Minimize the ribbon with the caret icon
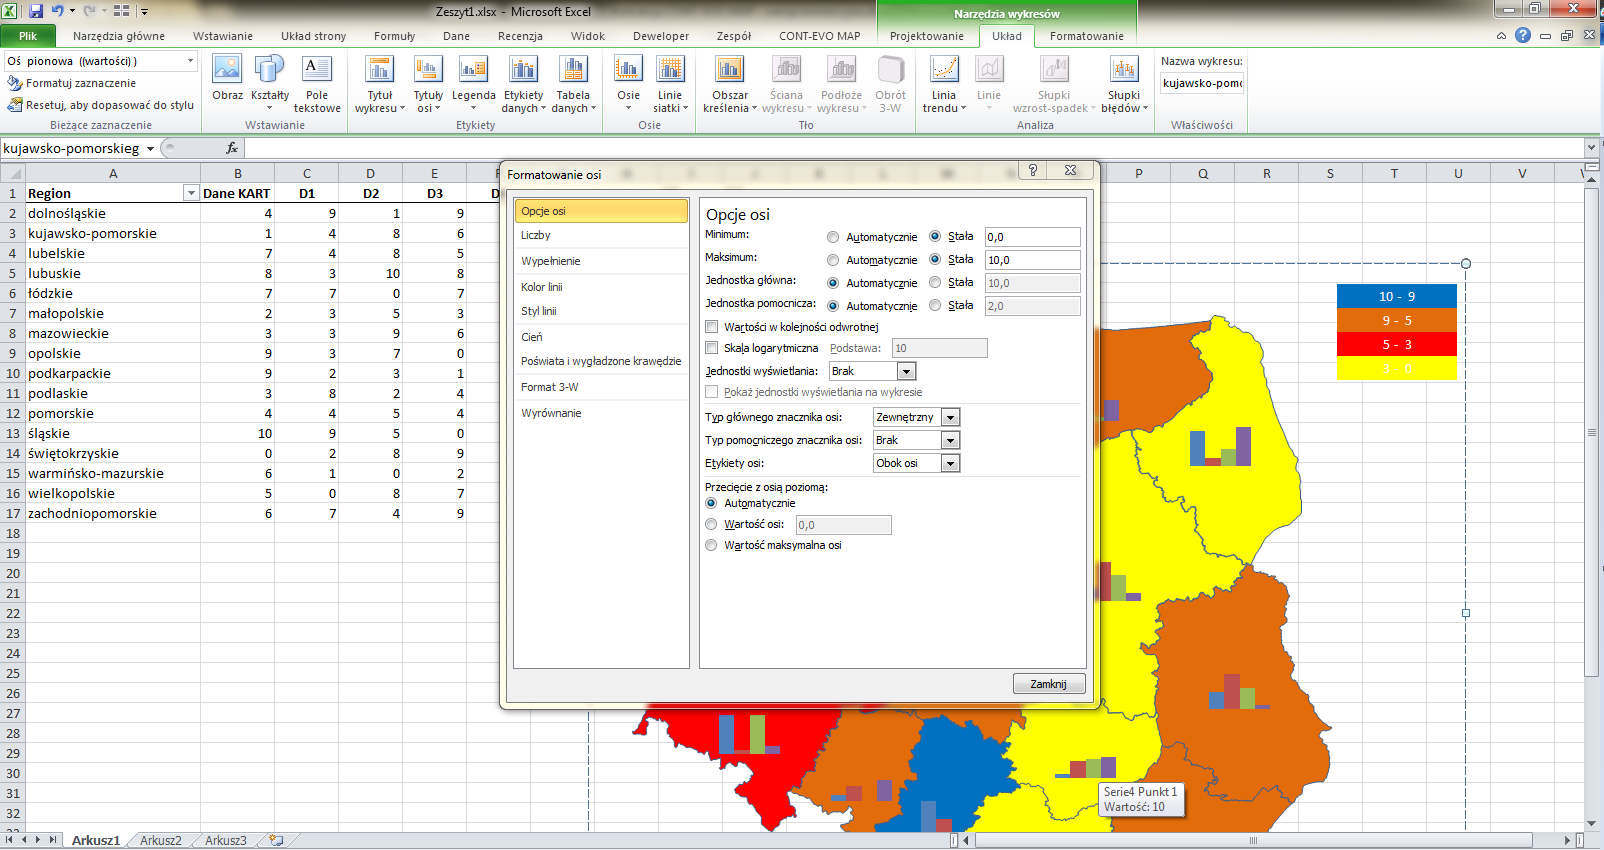 1501,36
